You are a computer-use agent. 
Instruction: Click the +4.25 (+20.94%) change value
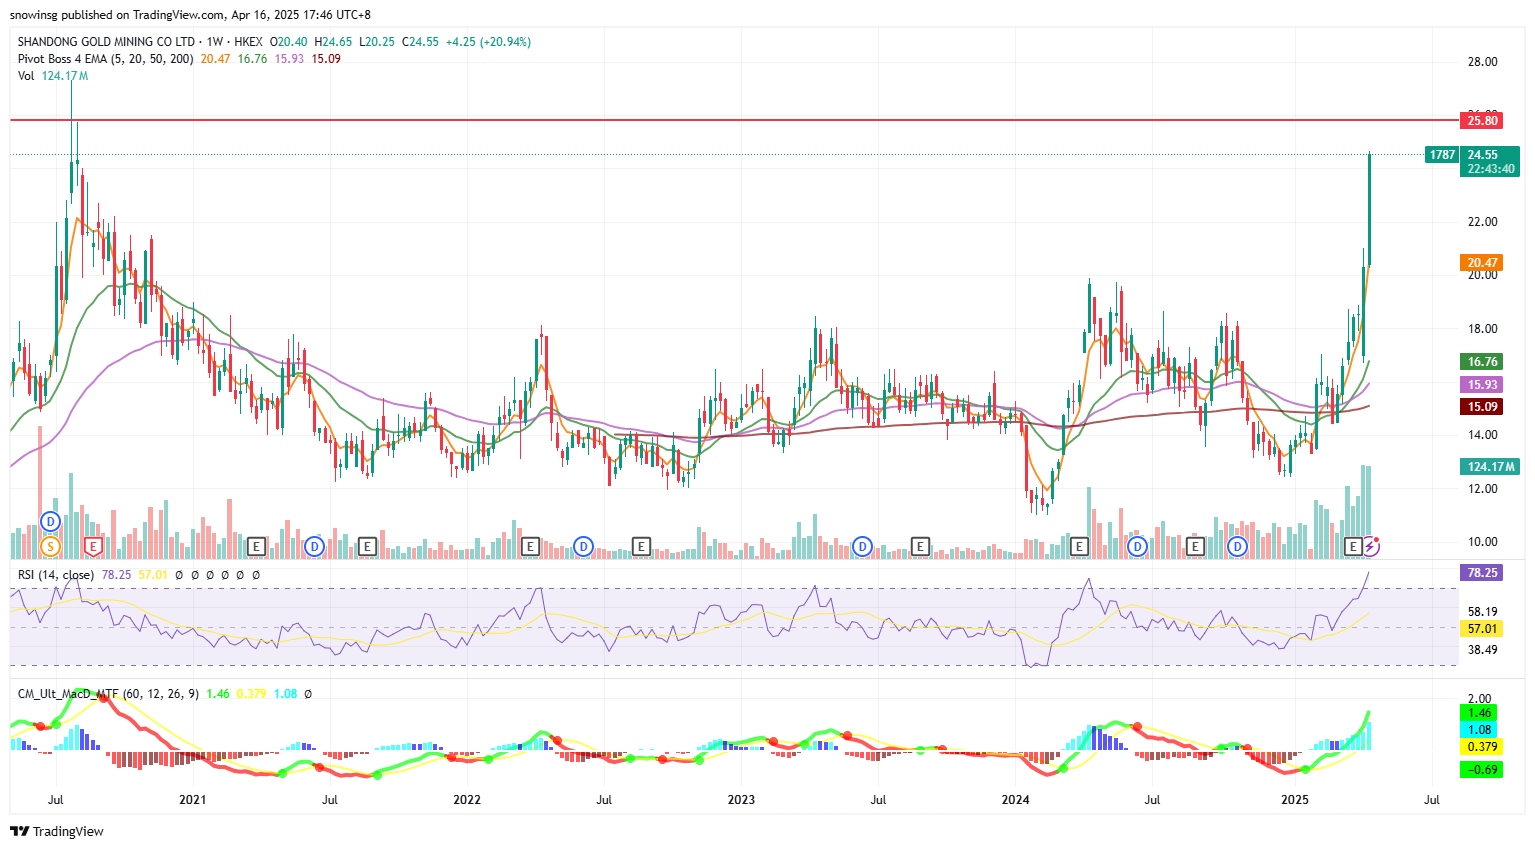coord(488,42)
